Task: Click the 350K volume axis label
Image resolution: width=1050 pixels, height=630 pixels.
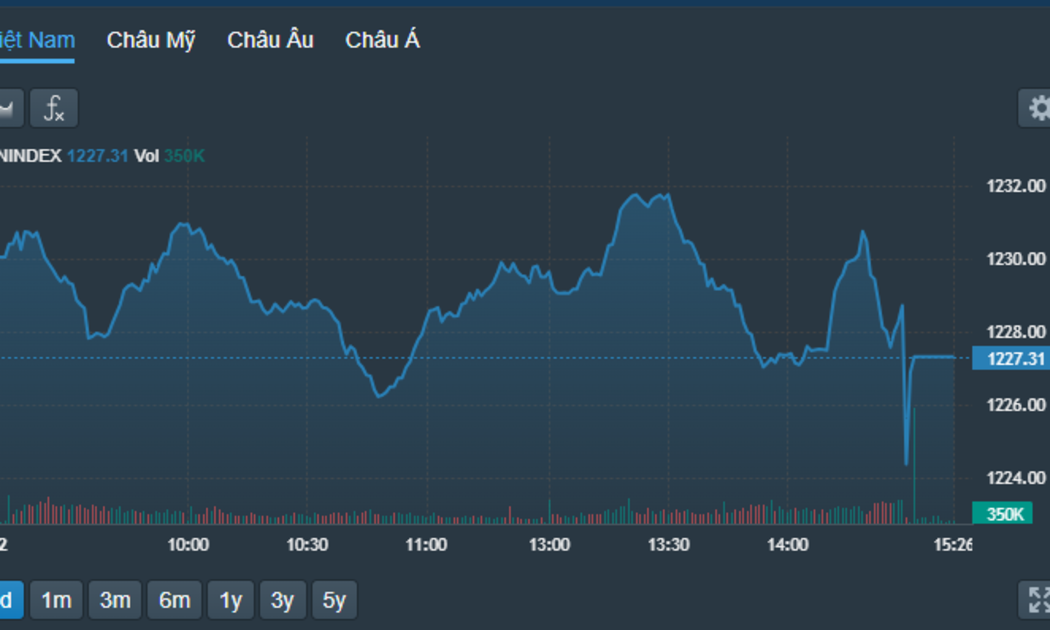Action: pyautogui.click(x=1002, y=514)
